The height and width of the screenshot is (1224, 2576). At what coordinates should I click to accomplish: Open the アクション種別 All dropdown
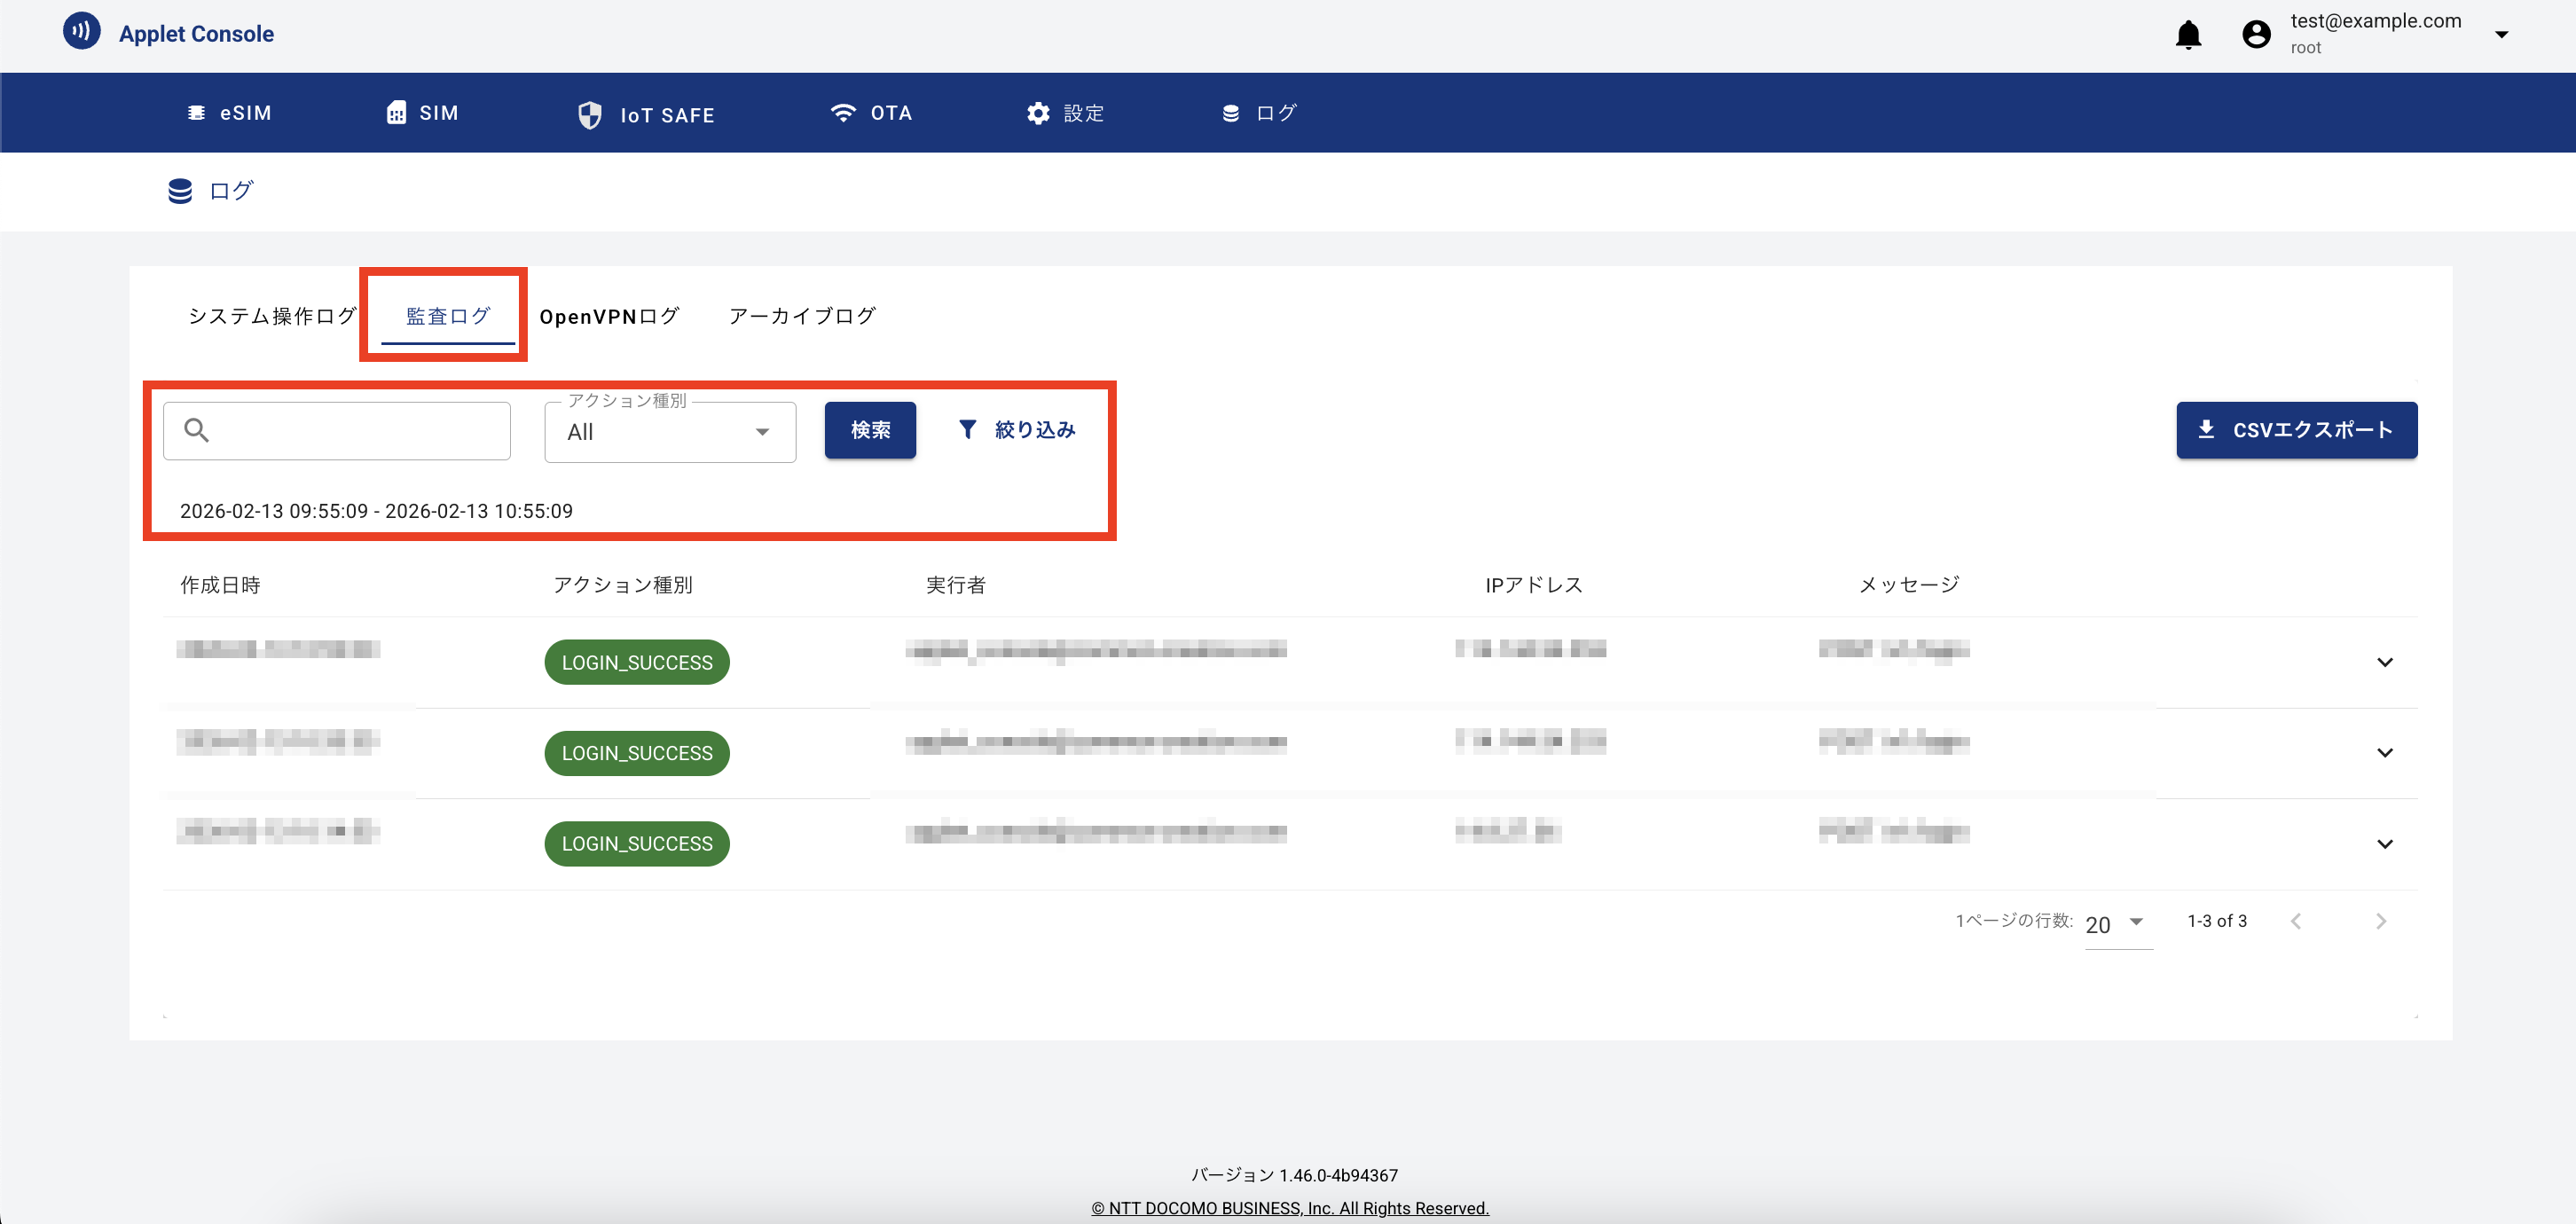coord(669,432)
